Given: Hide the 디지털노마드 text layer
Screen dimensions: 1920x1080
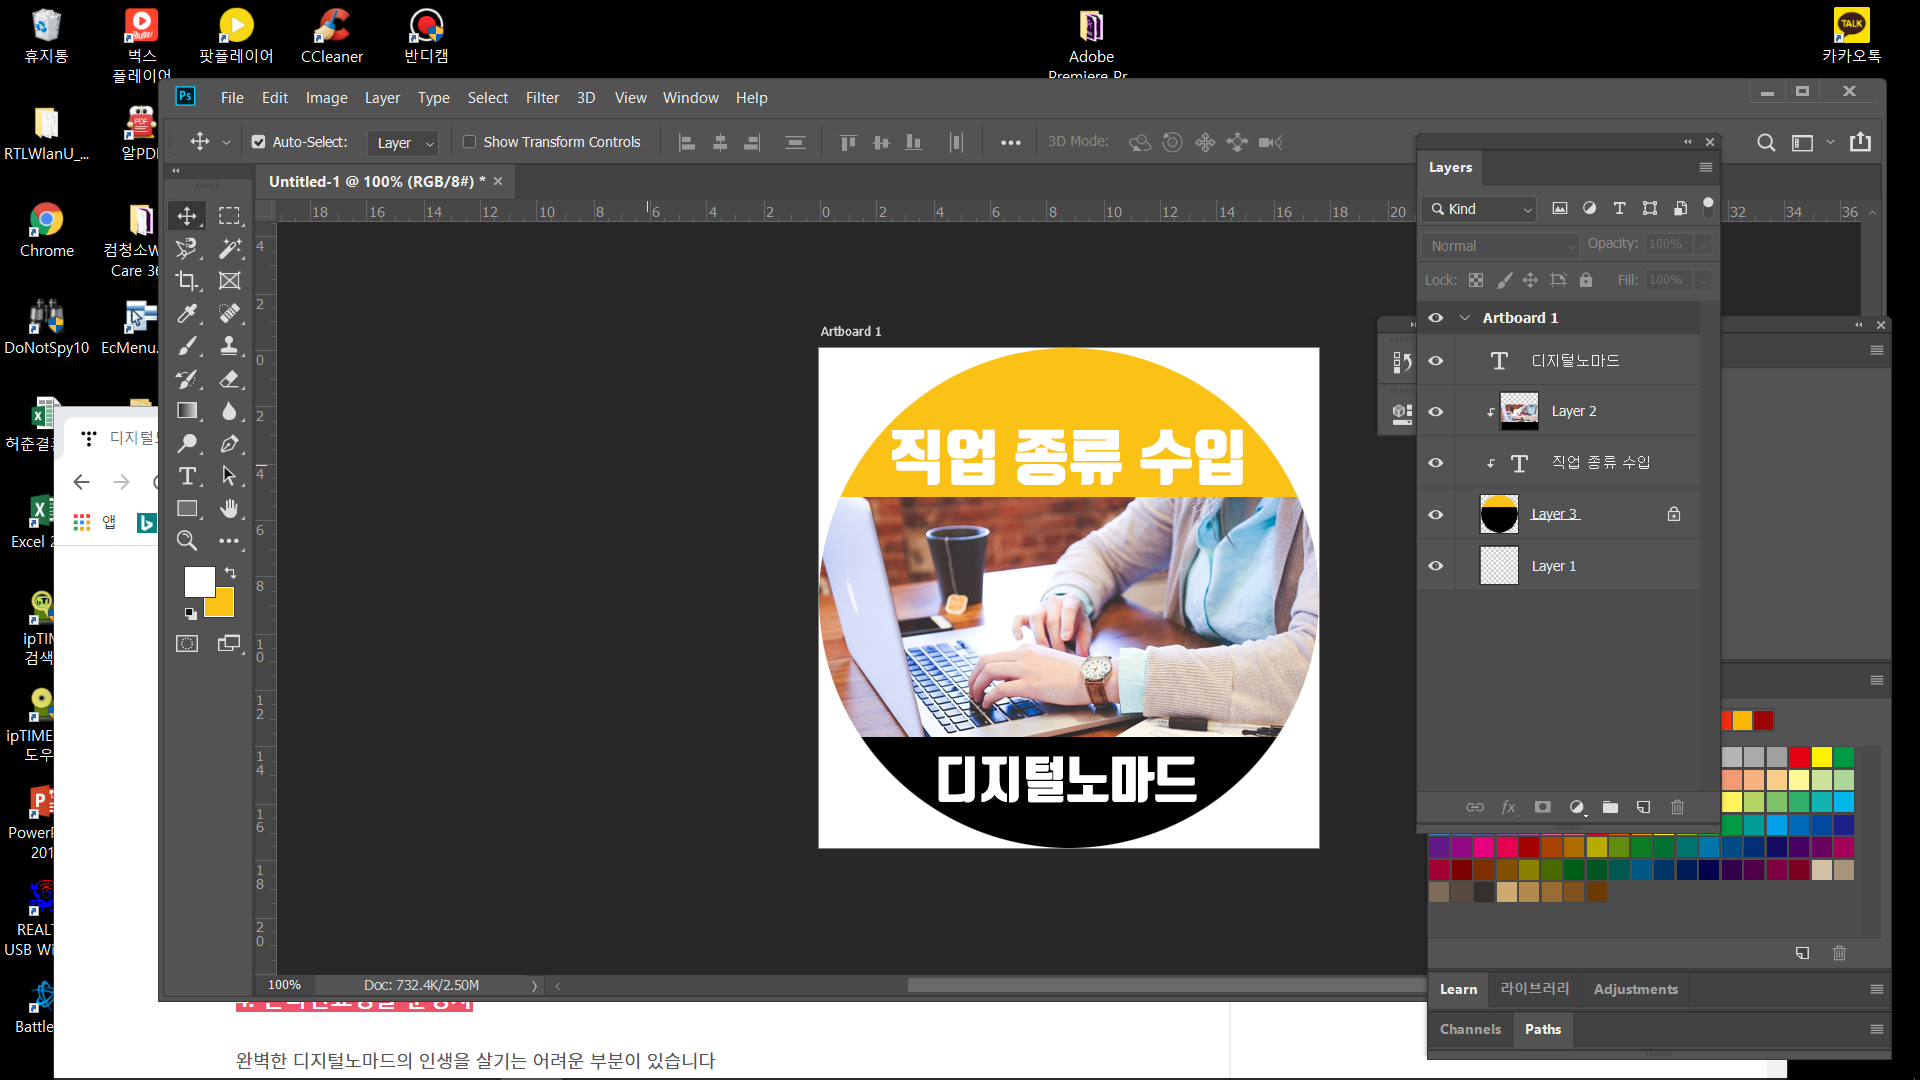Looking at the screenshot, I should [1436, 361].
